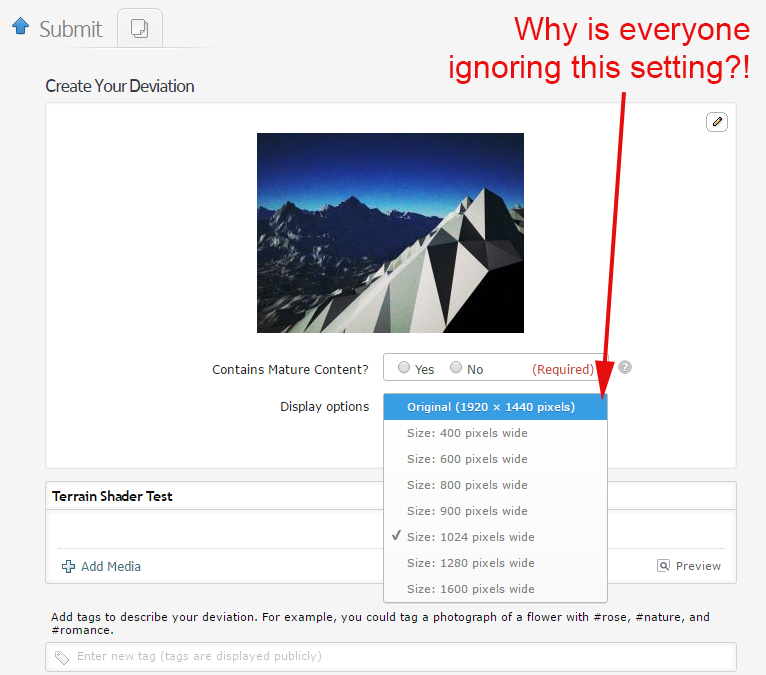Click the Add Media link text

click(x=111, y=567)
